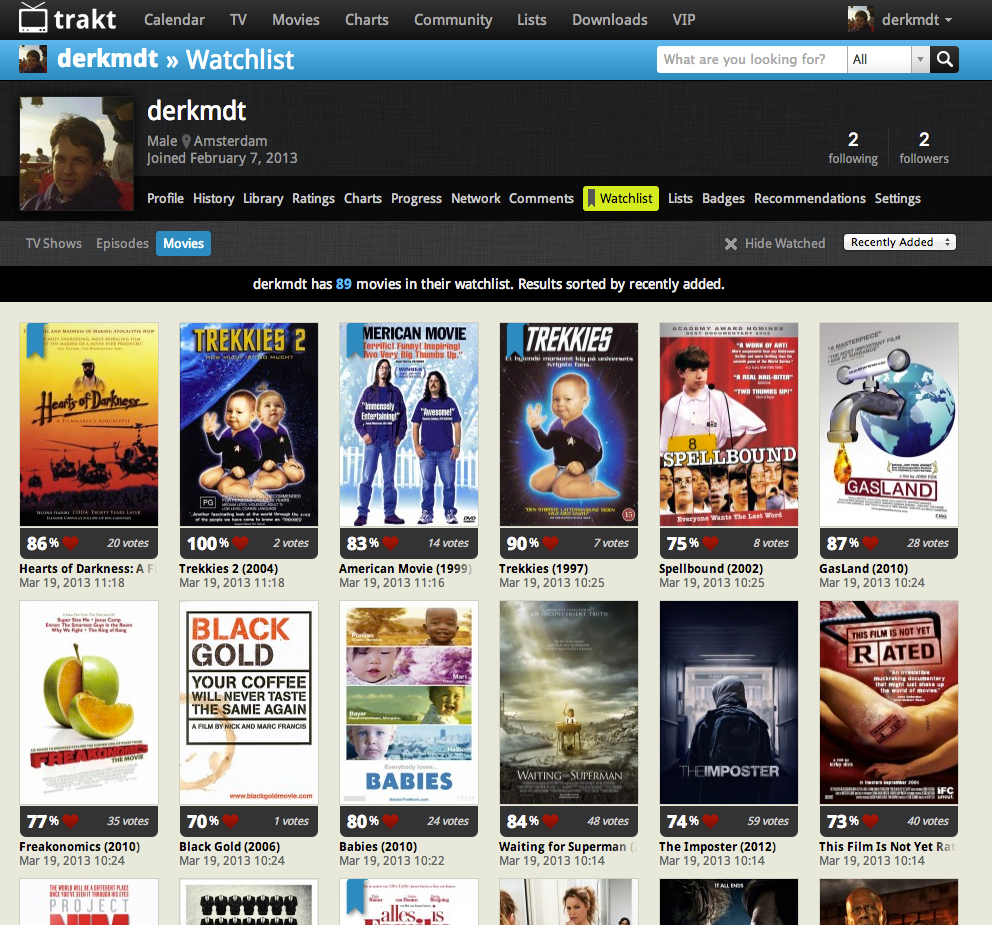
Task: Open Charts in the top navigation
Action: tap(366, 20)
